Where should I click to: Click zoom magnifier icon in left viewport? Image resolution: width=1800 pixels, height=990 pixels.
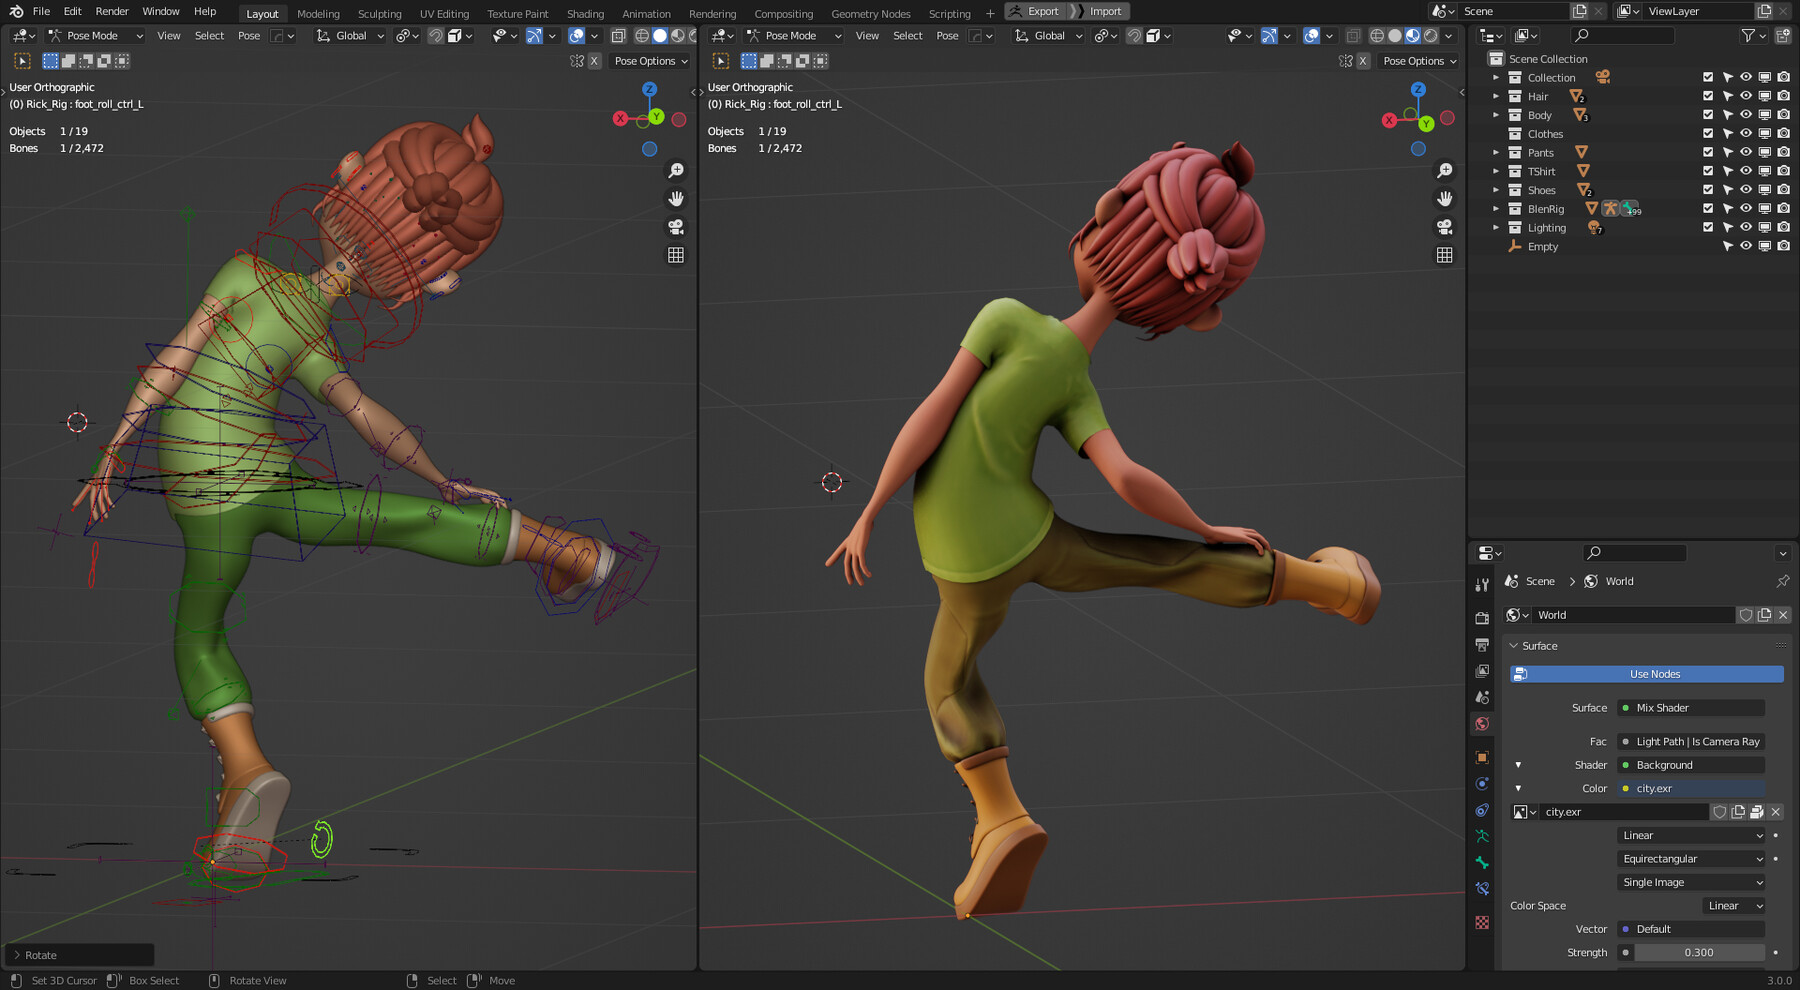pyautogui.click(x=676, y=171)
